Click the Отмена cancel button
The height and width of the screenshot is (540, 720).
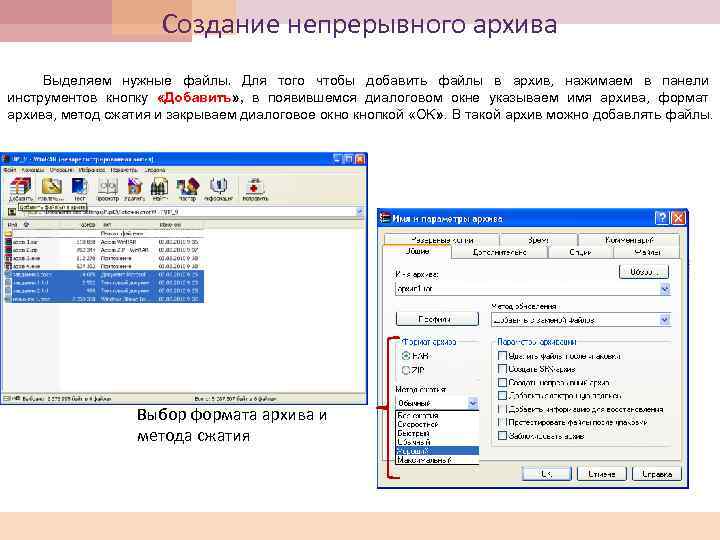[x=602, y=474]
